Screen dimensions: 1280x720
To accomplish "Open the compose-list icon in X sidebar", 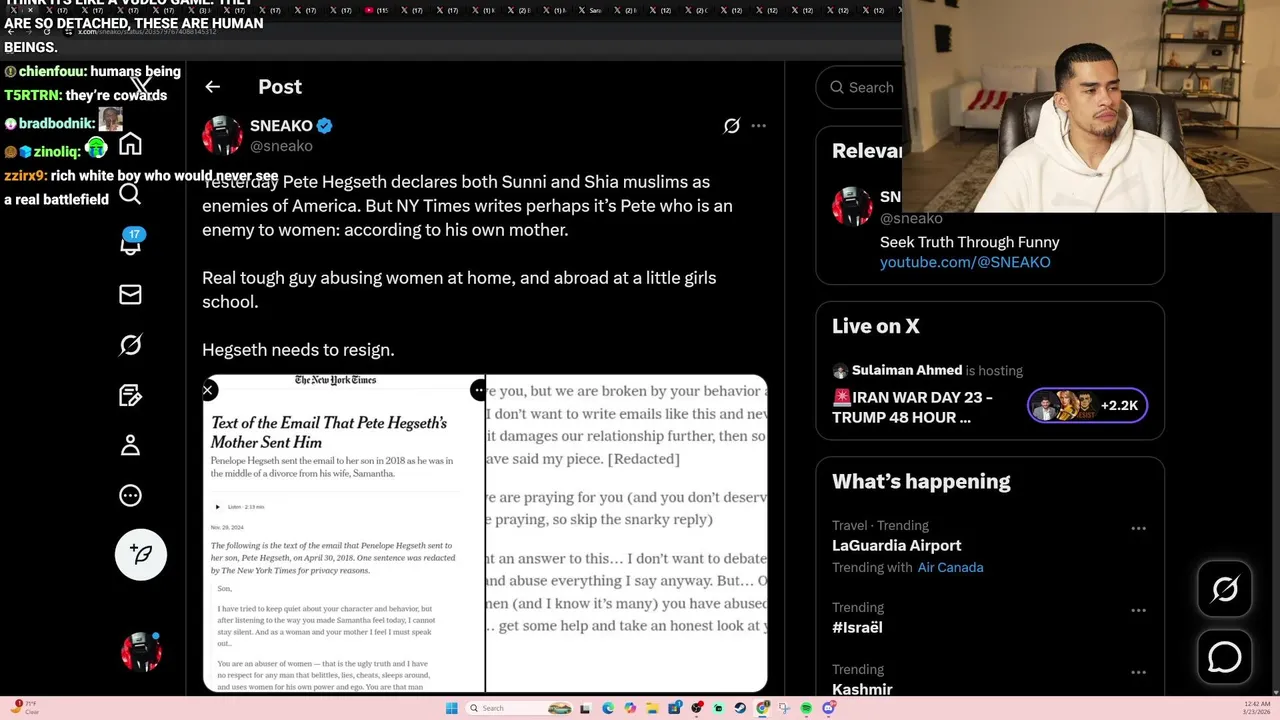I will point(130,395).
